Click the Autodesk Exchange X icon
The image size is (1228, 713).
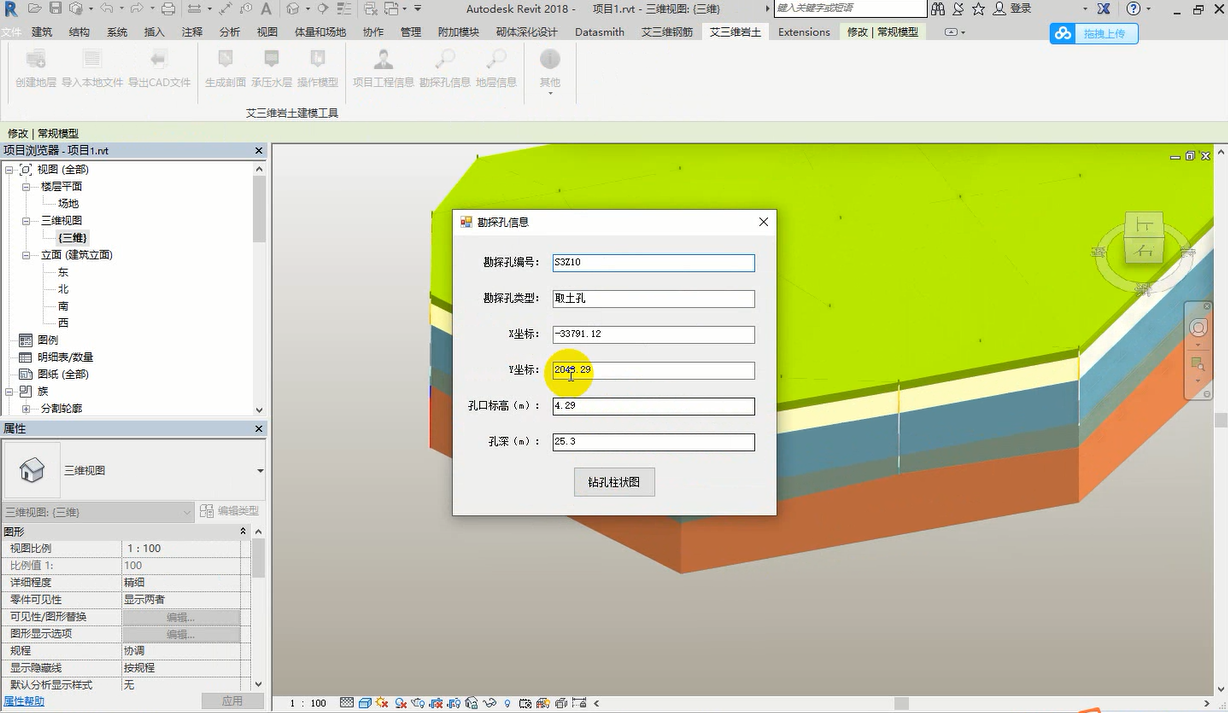coord(1103,8)
